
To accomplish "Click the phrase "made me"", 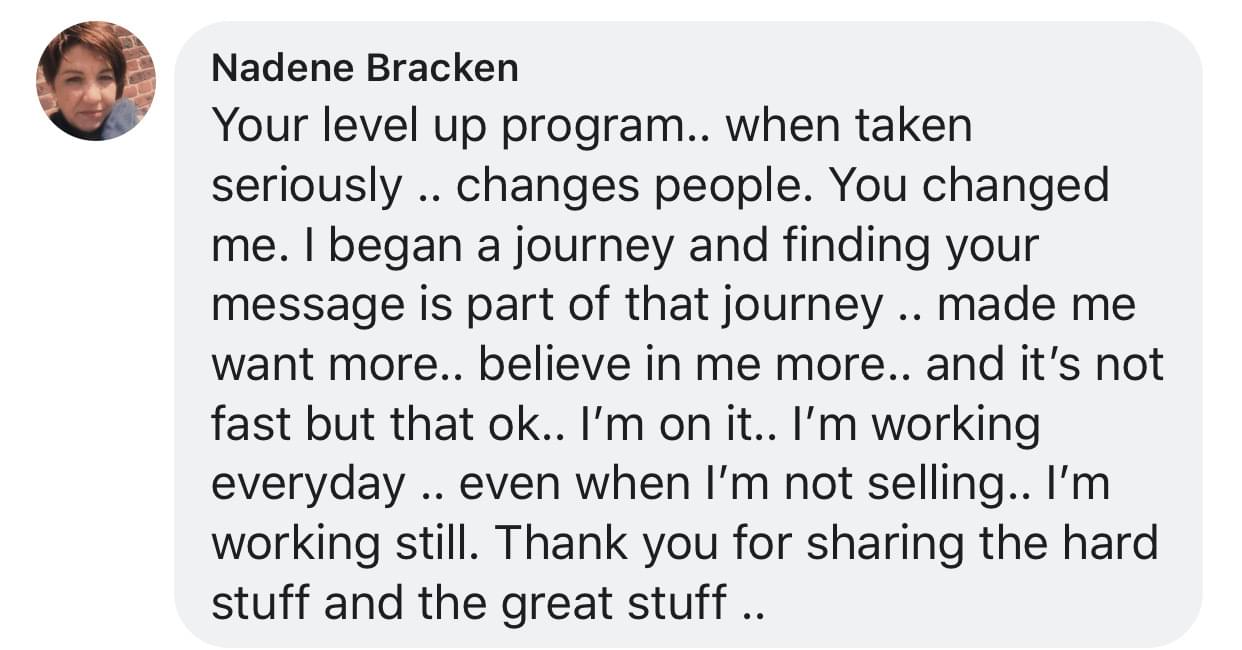I will (1036, 306).
